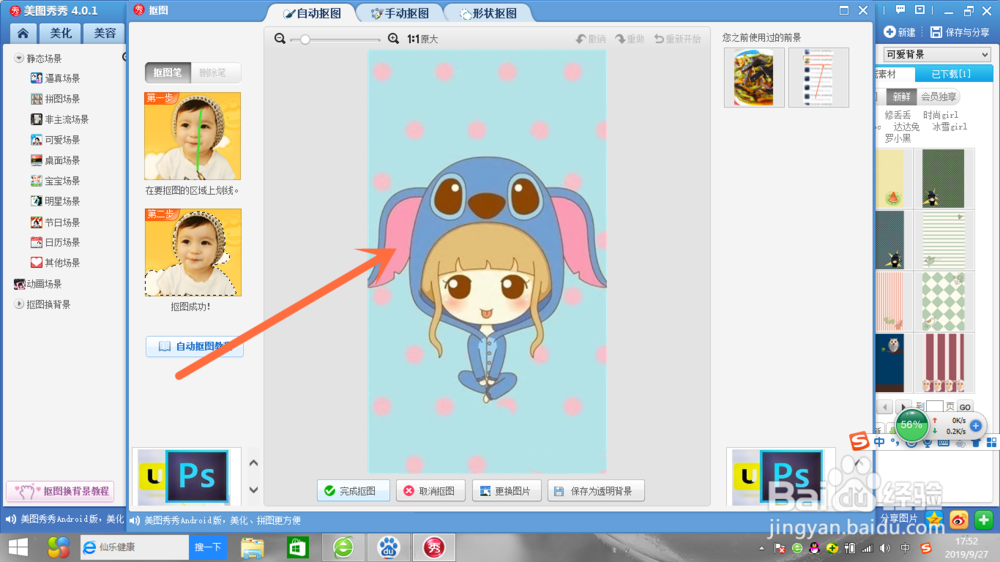Set view to 1:1 原大
Image resolution: width=1000 pixels, height=562 pixels.
(422, 40)
